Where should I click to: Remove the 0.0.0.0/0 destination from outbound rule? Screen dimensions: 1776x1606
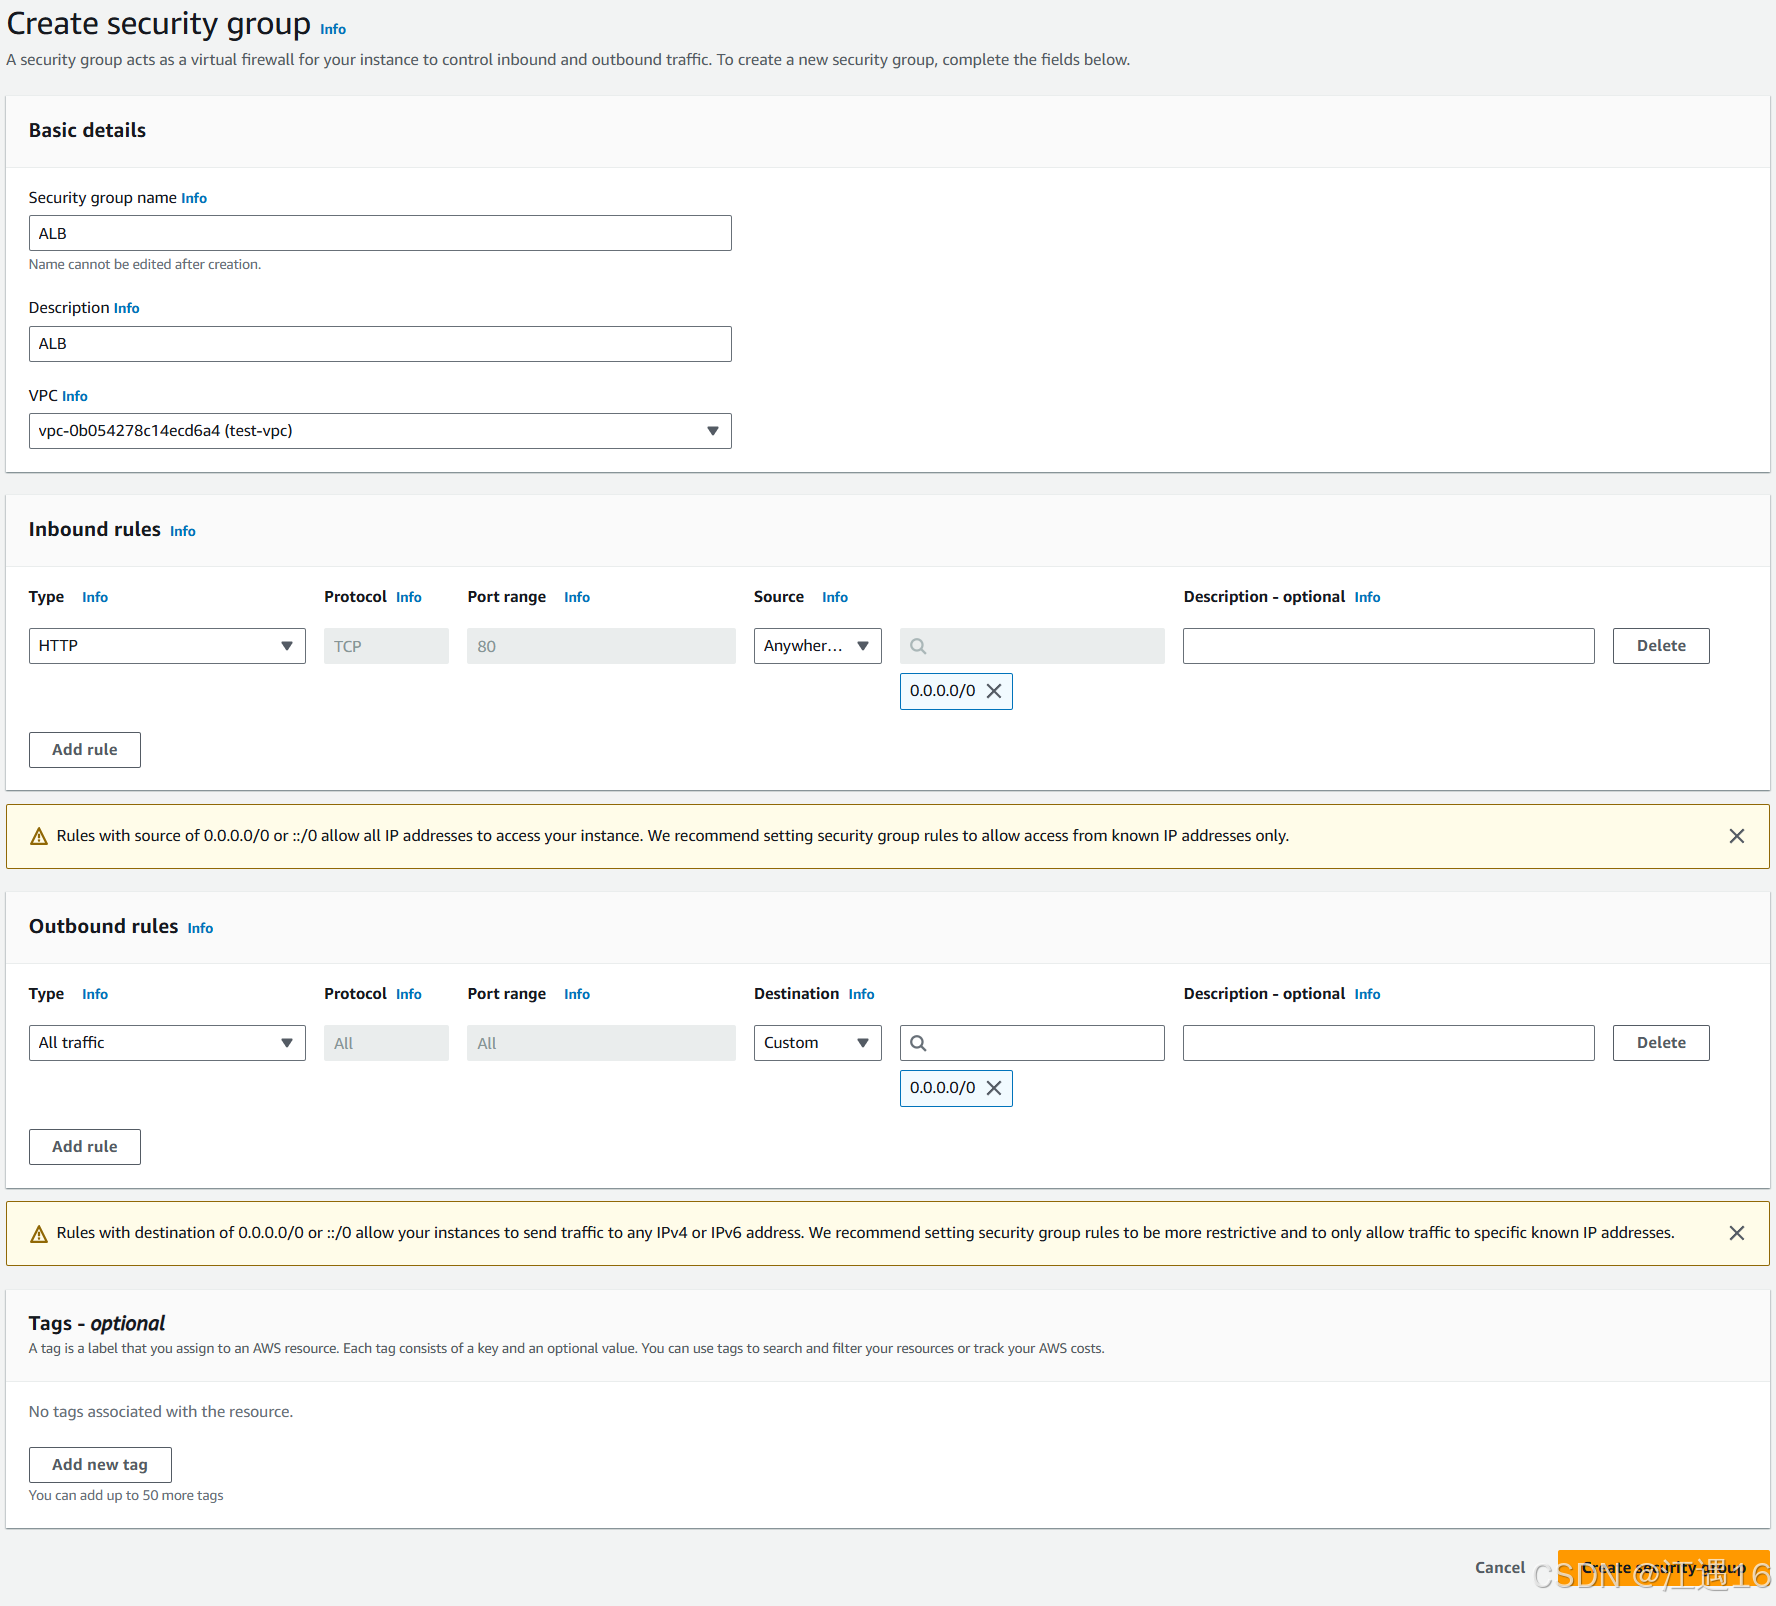tap(994, 1088)
